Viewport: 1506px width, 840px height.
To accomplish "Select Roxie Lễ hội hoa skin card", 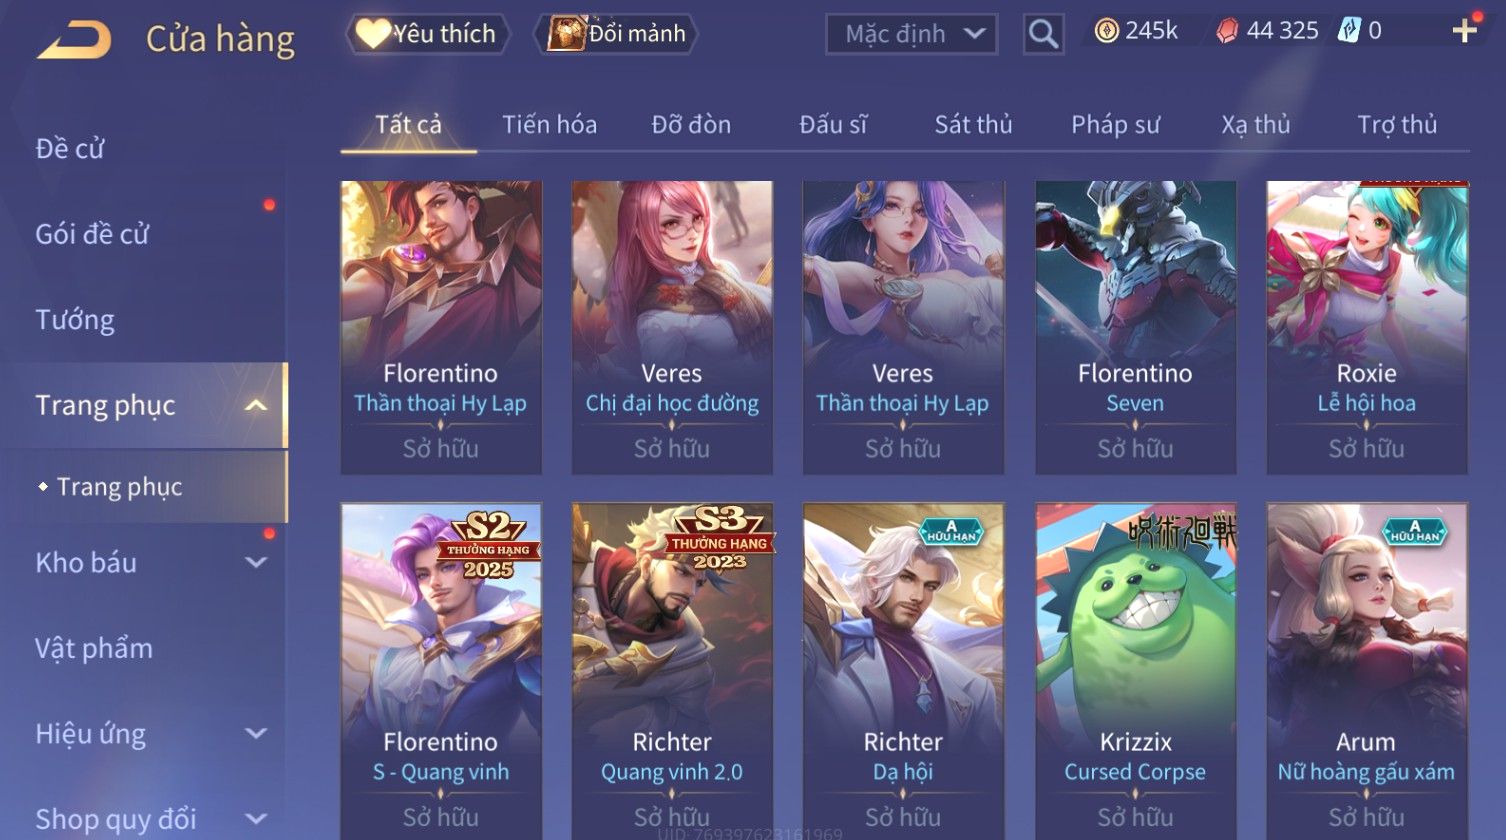I will coord(1367,327).
